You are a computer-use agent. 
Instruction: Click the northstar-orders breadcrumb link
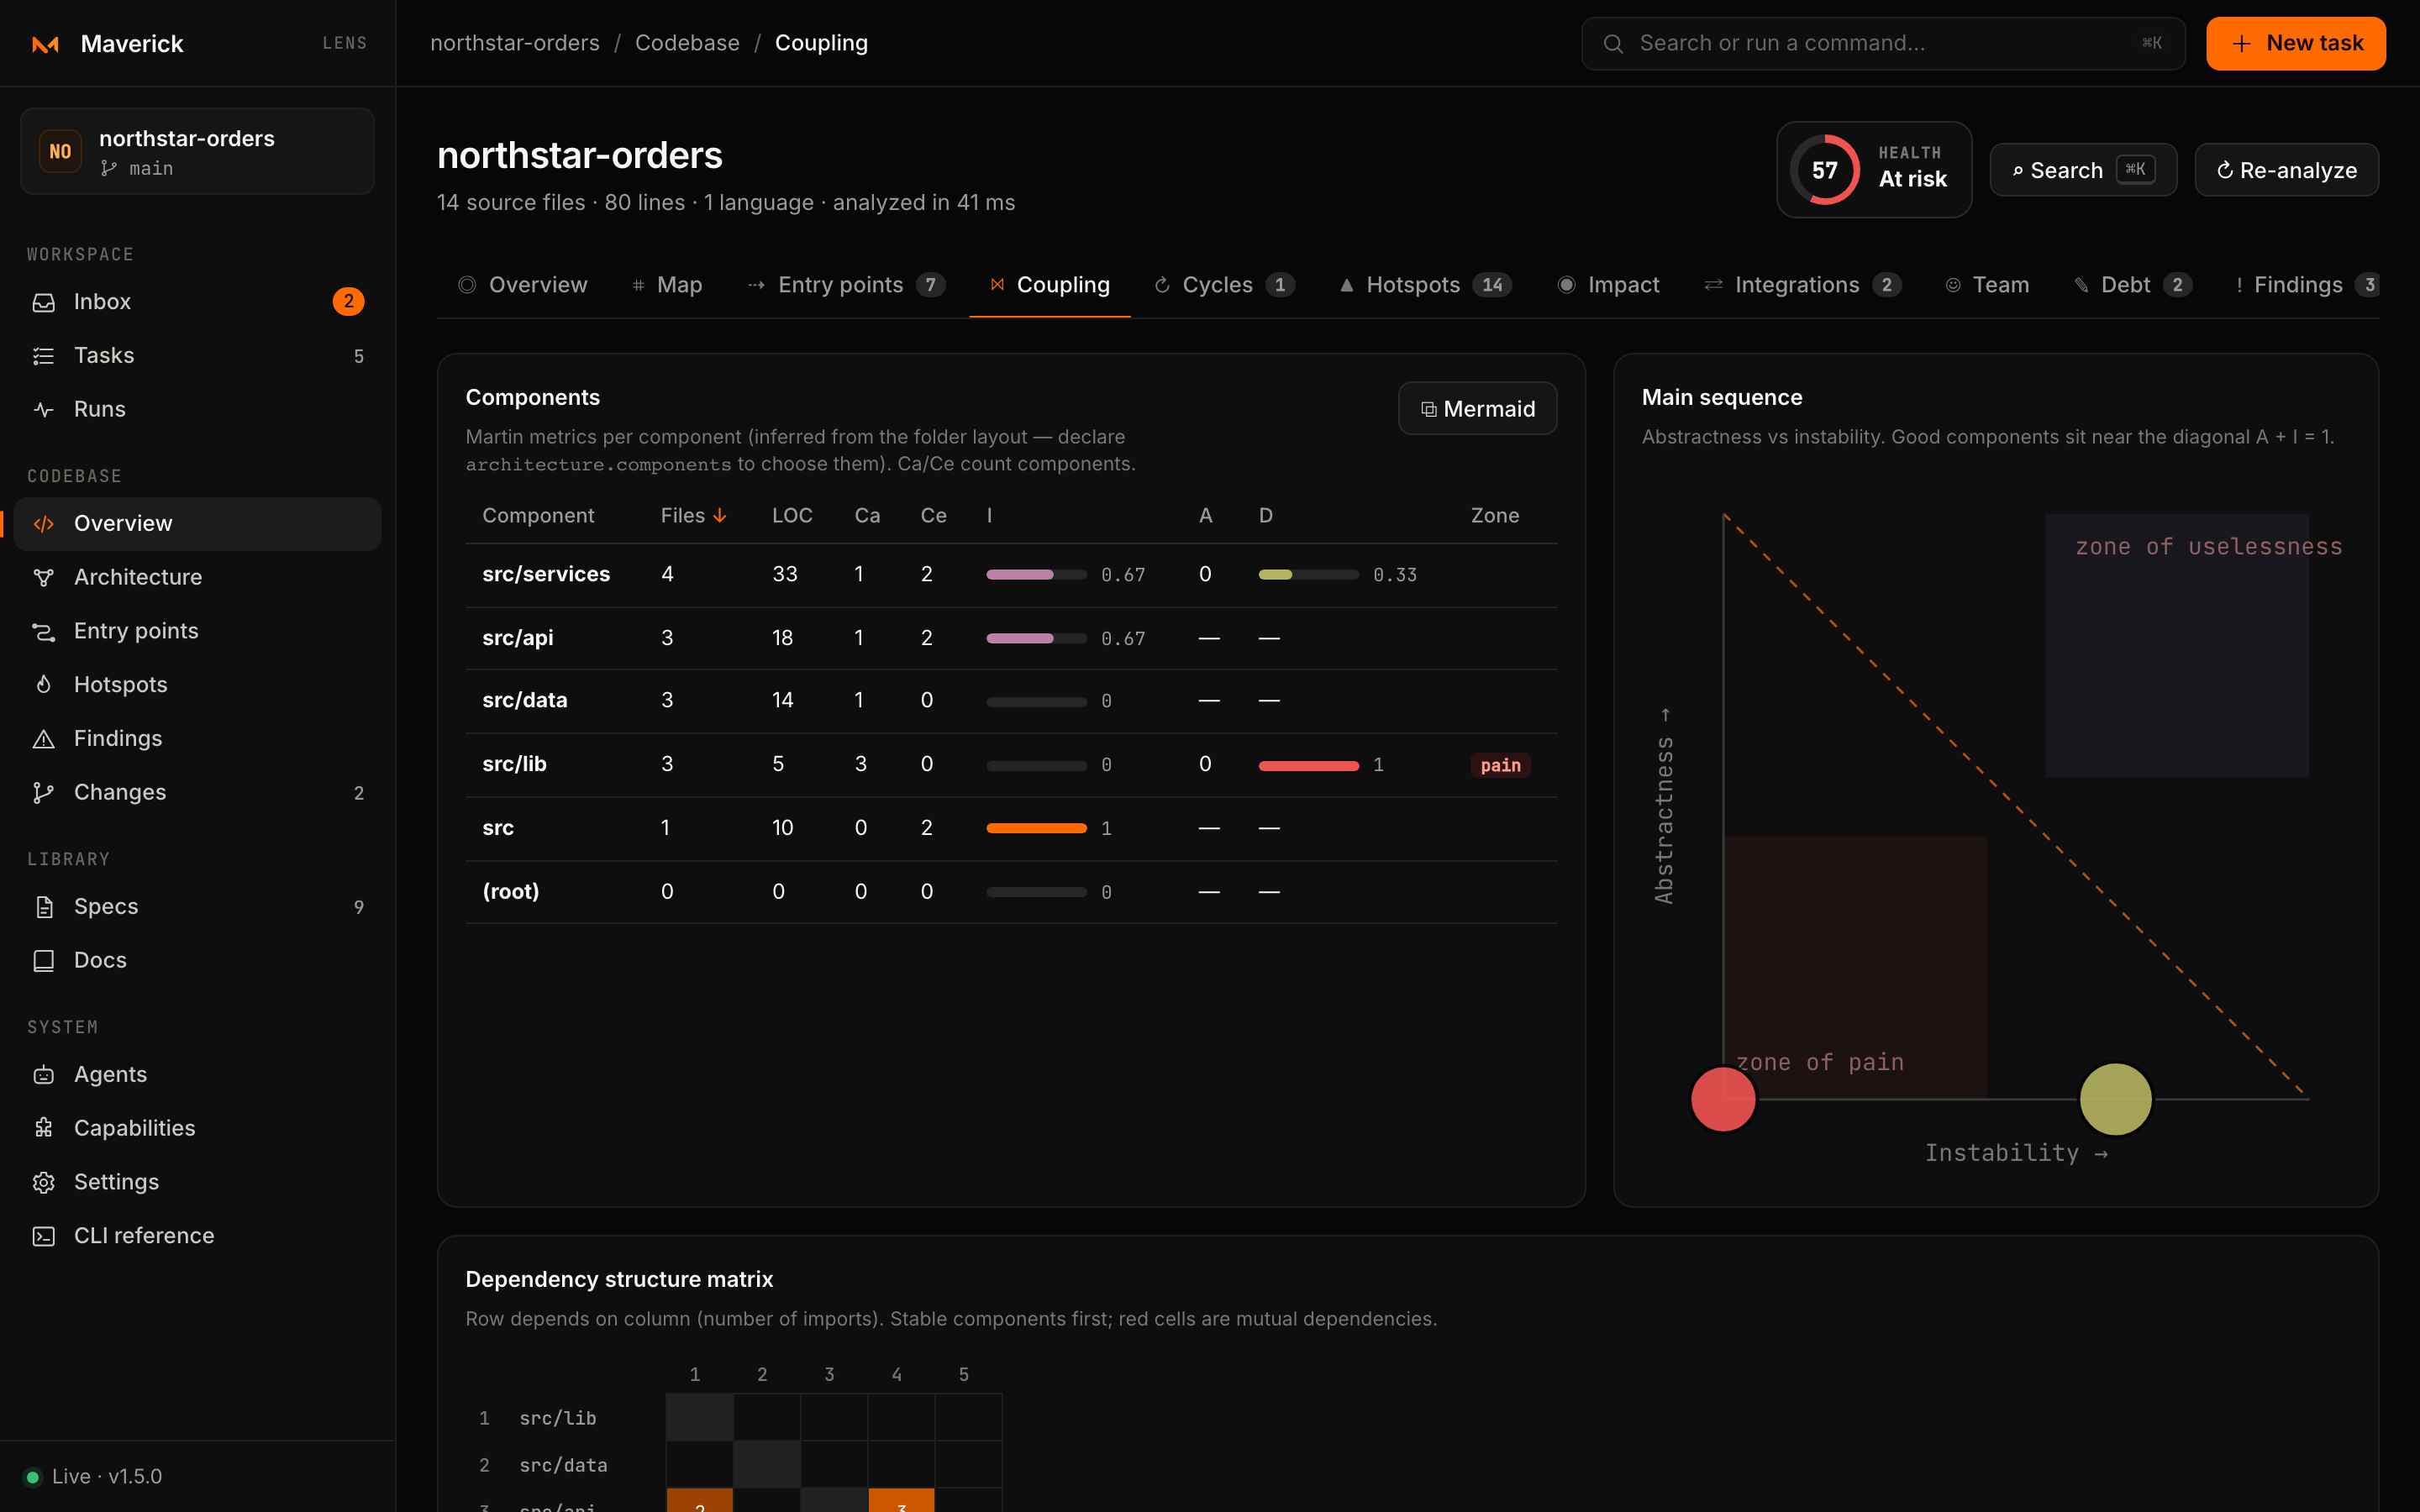515,43
